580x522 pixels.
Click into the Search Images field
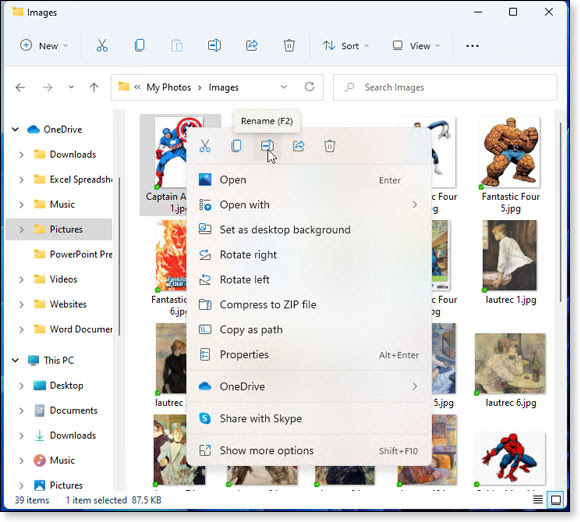(x=445, y=87)
